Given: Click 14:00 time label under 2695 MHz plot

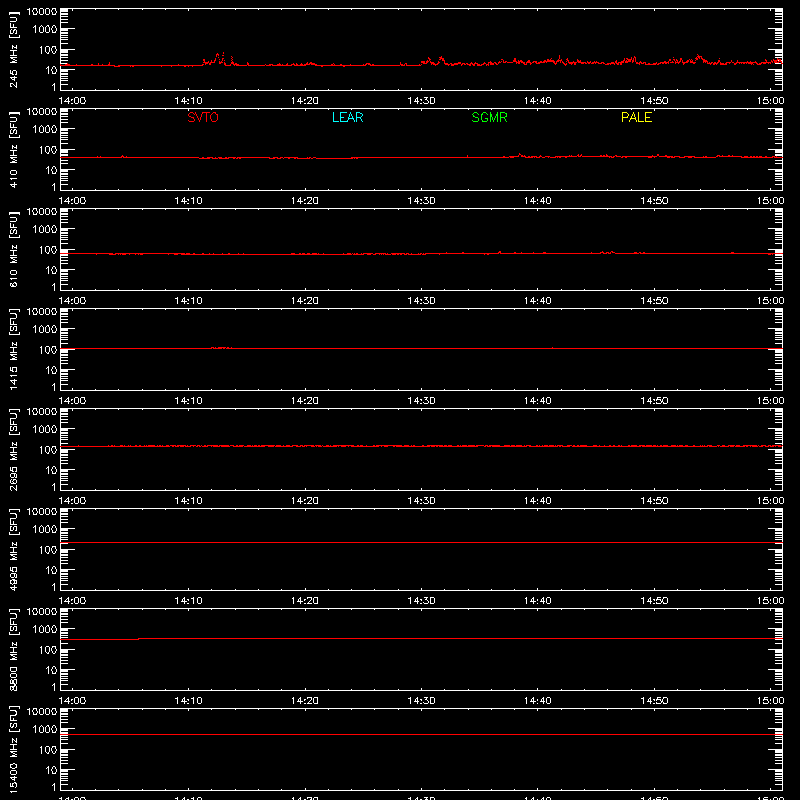Looking at the screenshot, I should [x=72, y=501].
